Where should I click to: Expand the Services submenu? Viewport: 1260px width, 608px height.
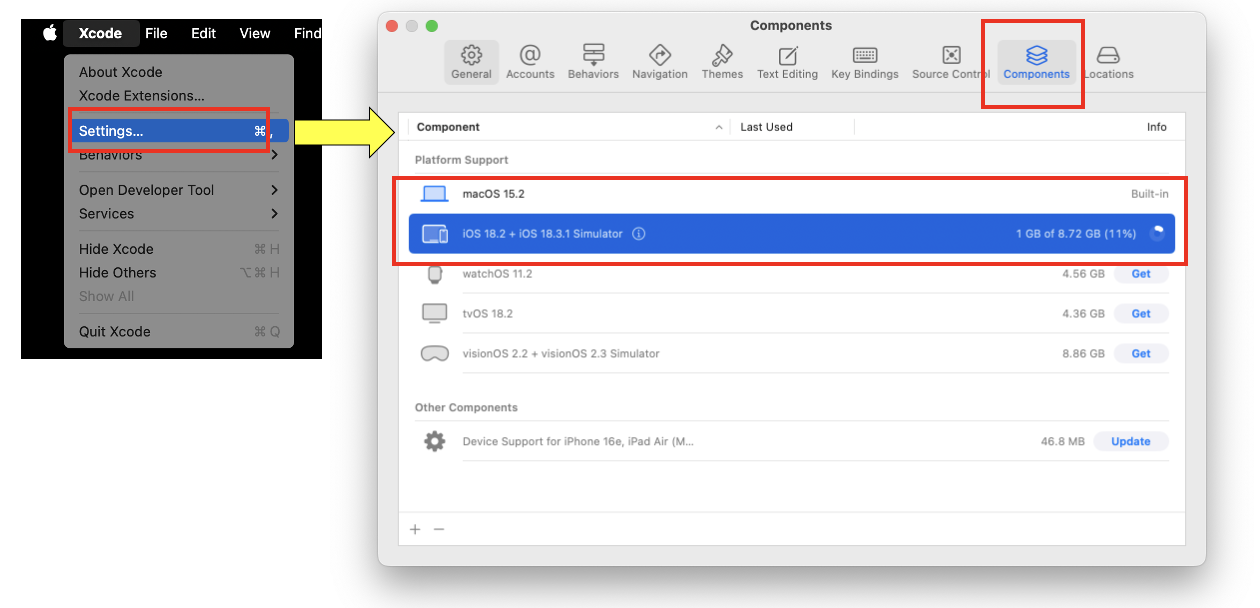pyautogui.click(x=178, y=214)
